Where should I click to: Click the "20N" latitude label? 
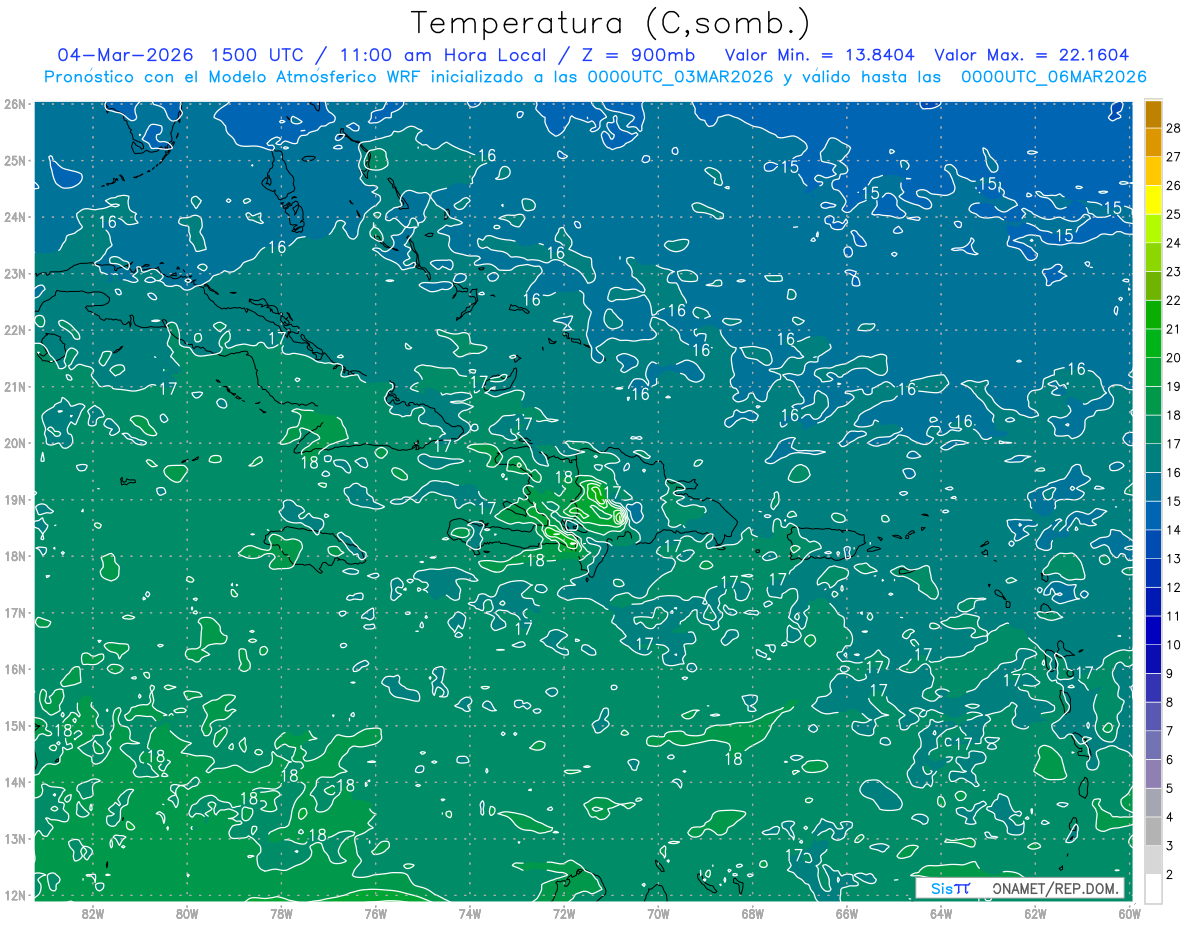coord(14,443)
